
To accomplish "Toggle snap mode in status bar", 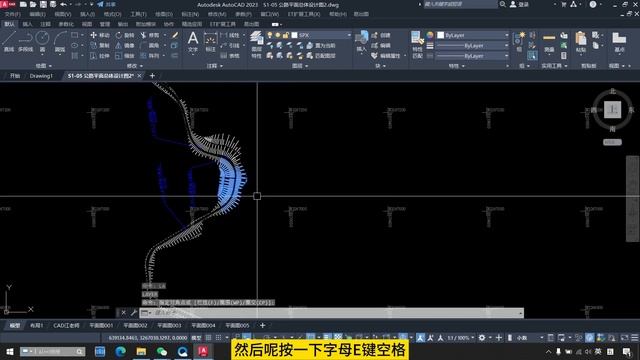I will tap(219, 338).
